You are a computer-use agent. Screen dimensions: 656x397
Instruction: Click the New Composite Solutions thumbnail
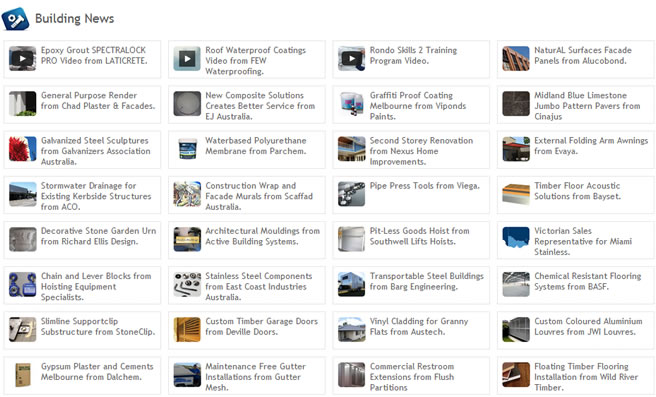click(x=187, y=104)
